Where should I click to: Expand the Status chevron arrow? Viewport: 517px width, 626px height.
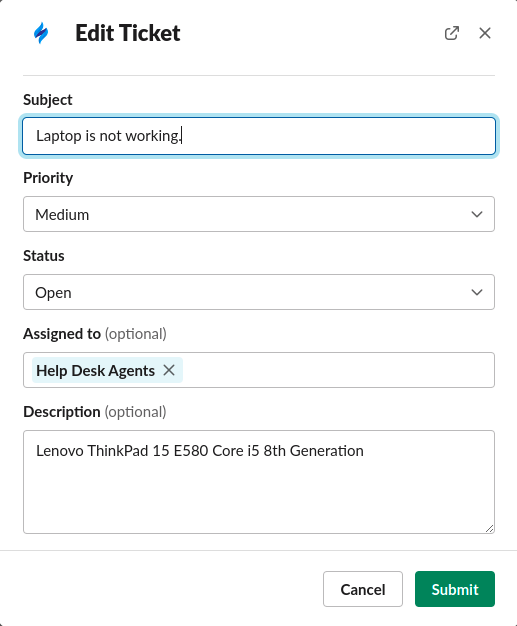click(477, 292)
